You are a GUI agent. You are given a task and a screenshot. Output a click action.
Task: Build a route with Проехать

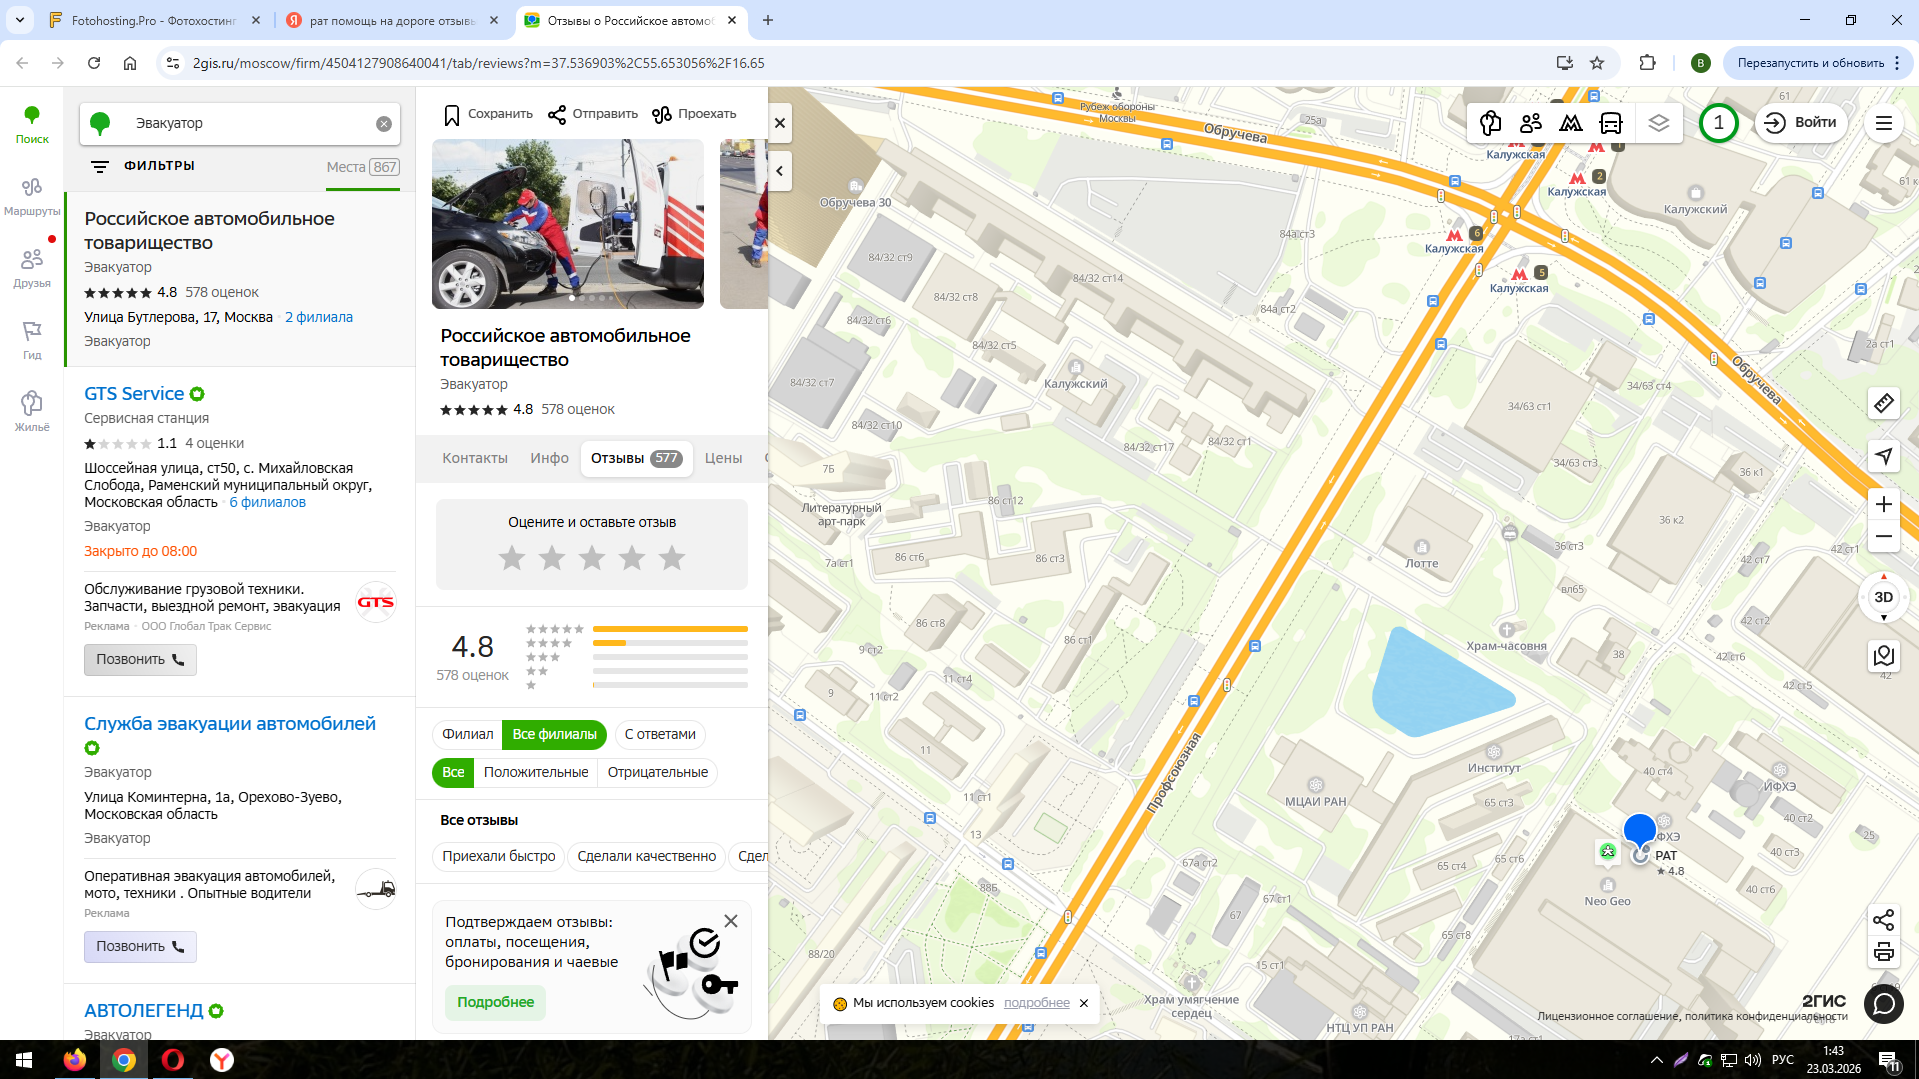[694, 114]
